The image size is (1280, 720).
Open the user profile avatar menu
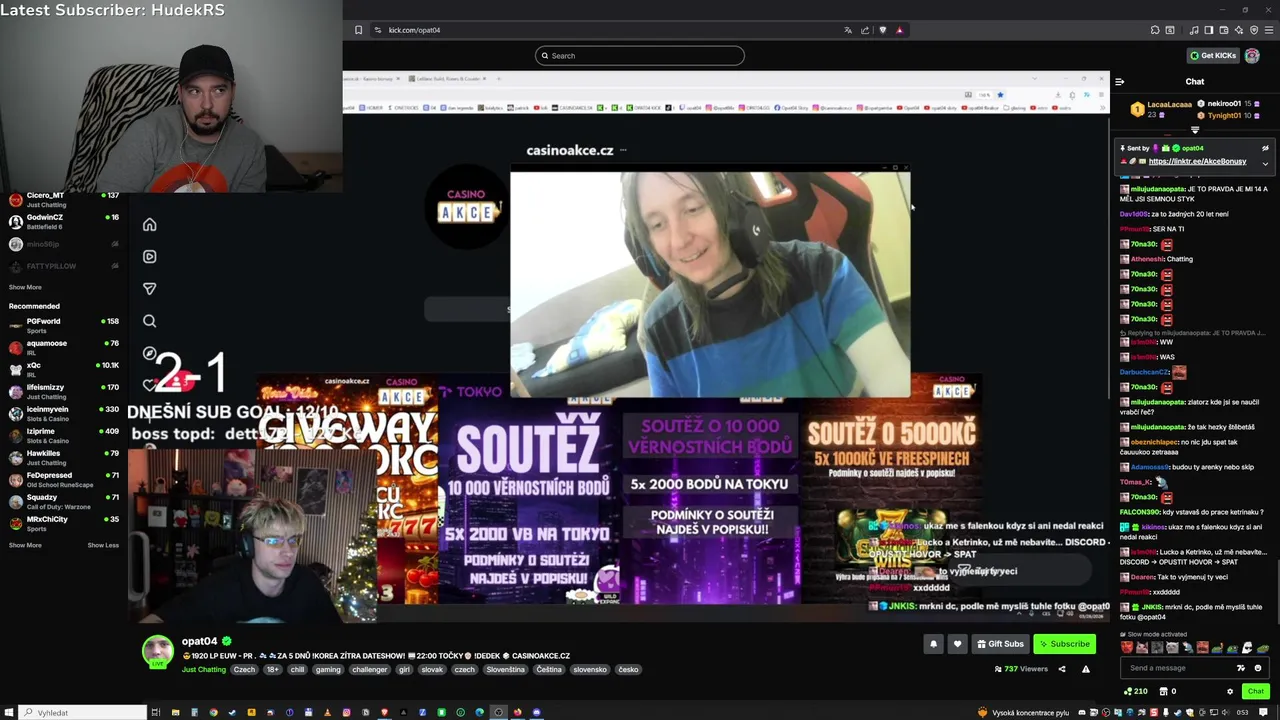[x=1252, y=56]
